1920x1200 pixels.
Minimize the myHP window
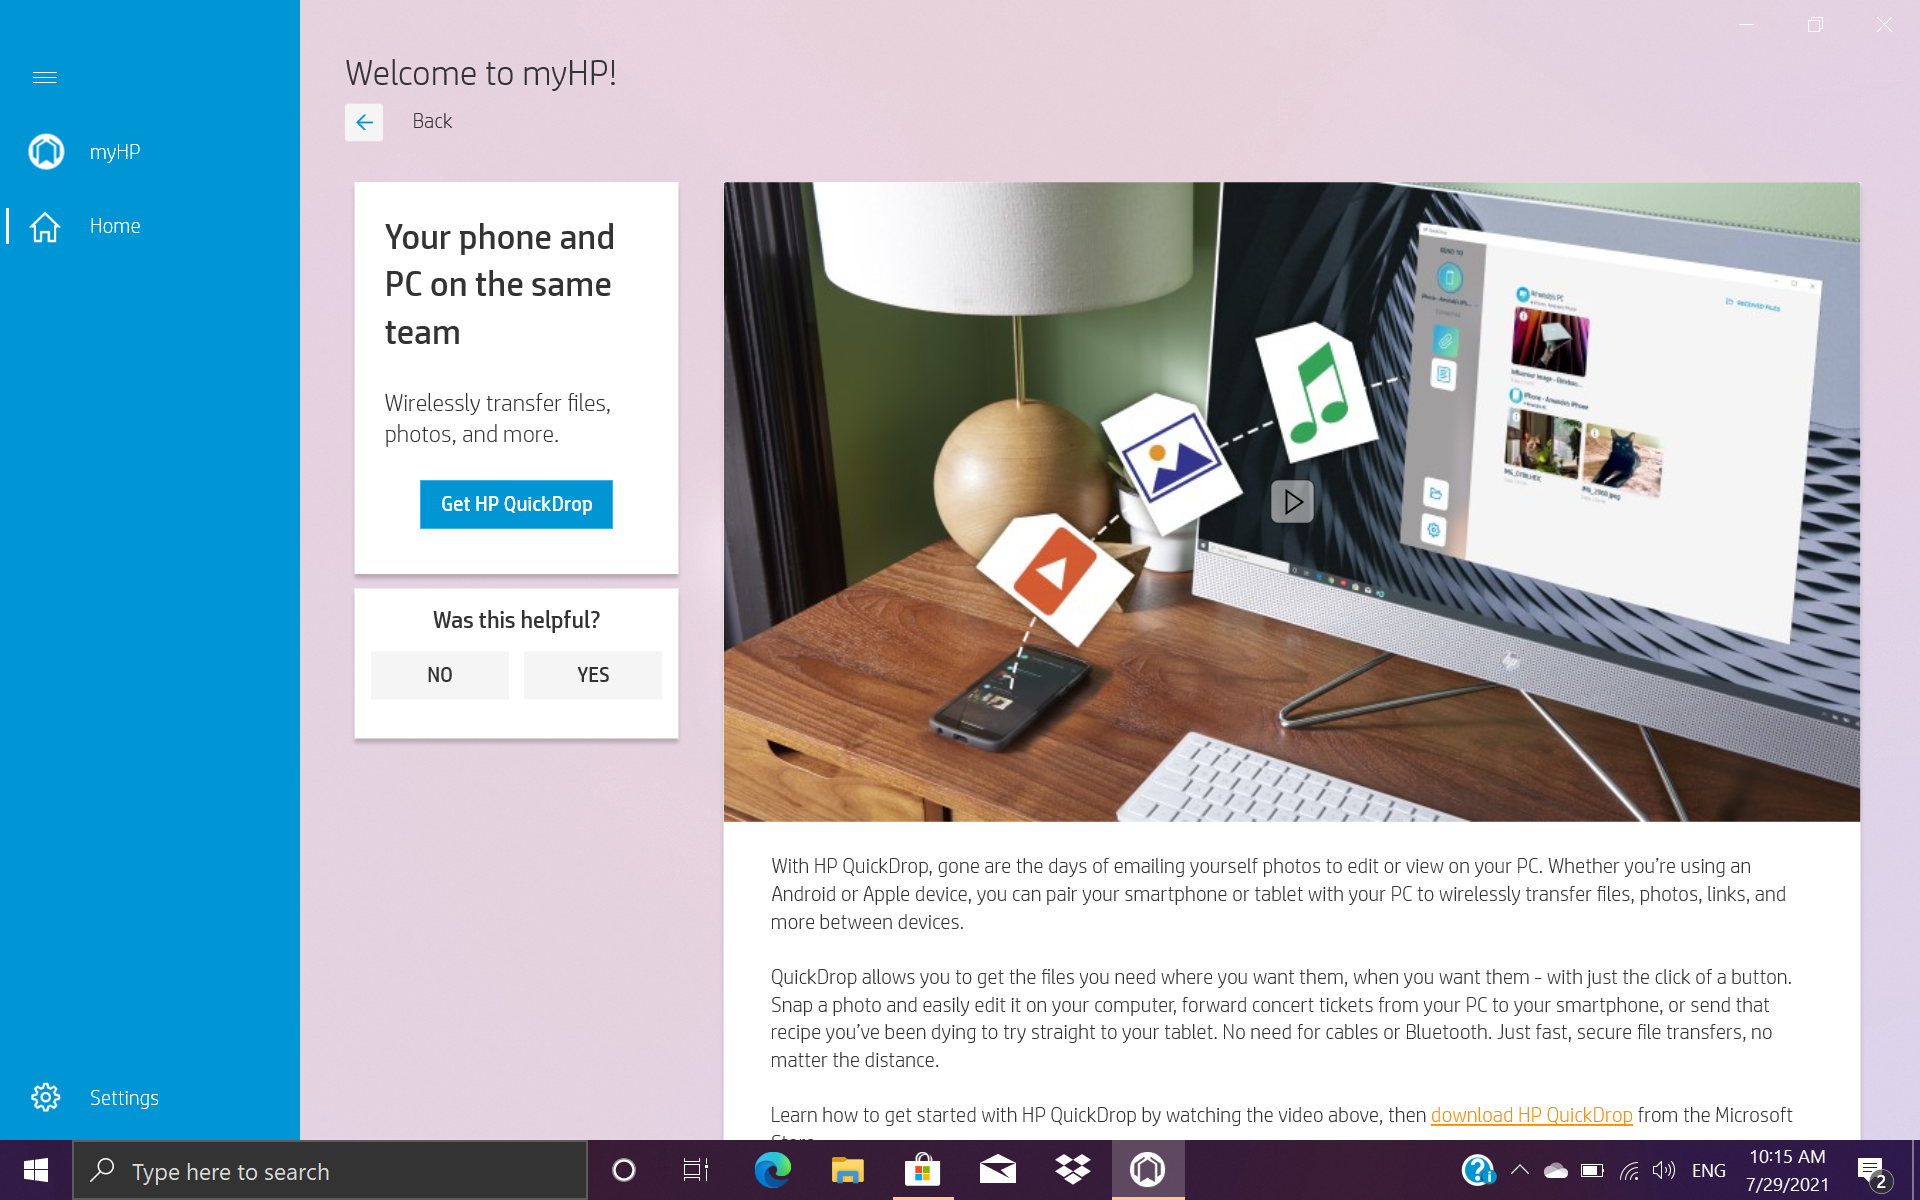click(1746, 24)
